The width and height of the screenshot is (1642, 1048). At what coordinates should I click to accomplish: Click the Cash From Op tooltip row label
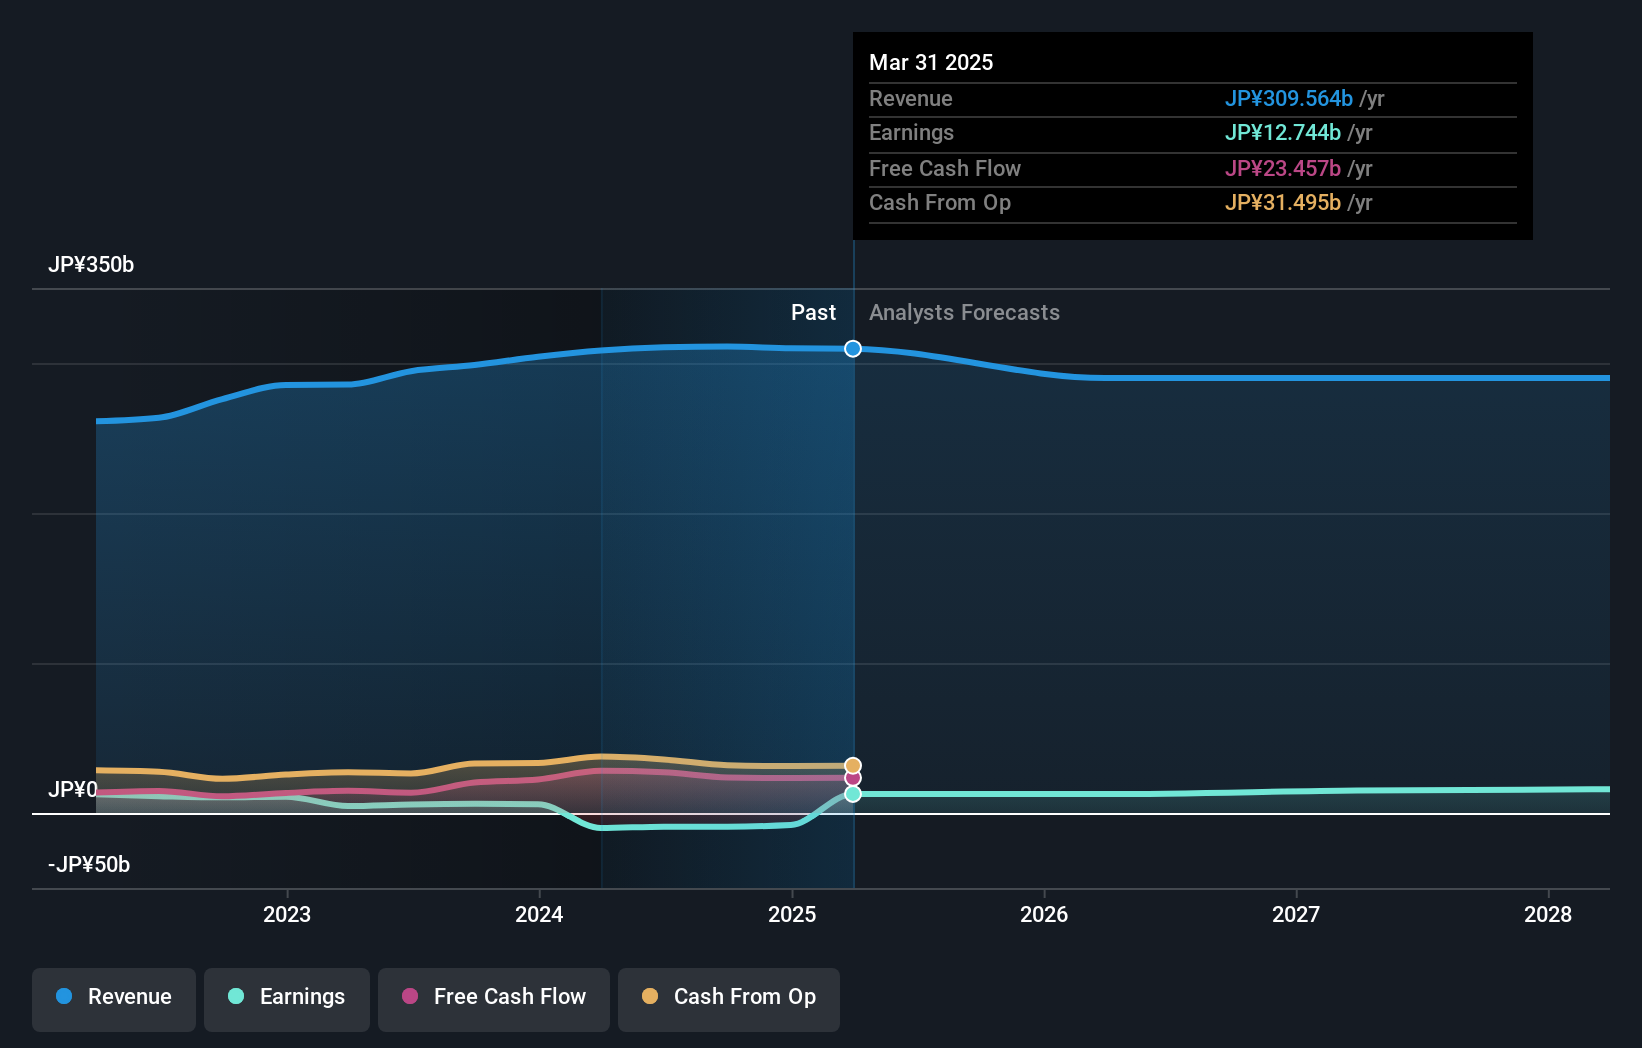tap(940, 203)
